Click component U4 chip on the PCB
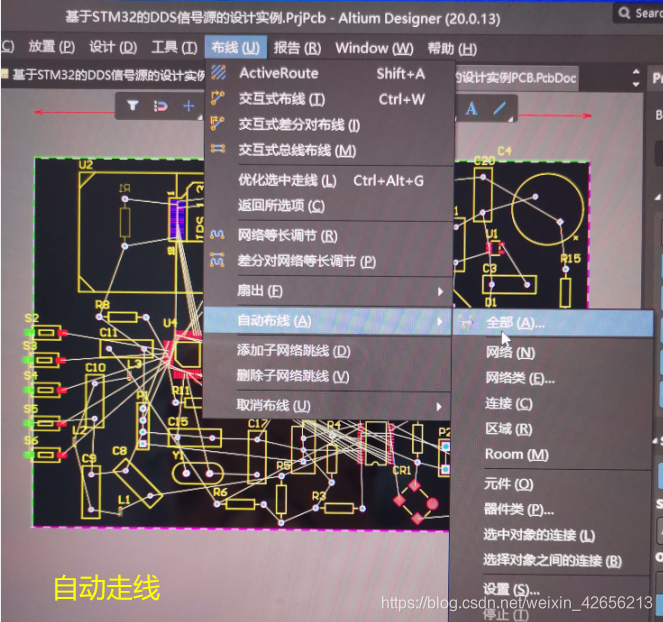Viewport: 663px width, 622px height. click(186, 355)
